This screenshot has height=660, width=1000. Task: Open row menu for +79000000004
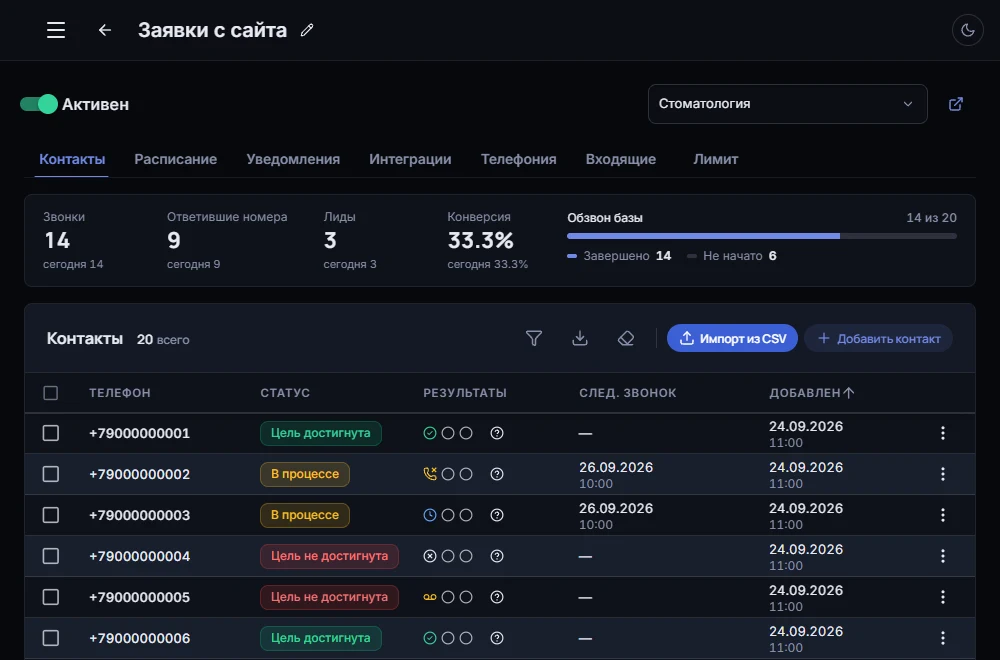[x=943, y=556]
